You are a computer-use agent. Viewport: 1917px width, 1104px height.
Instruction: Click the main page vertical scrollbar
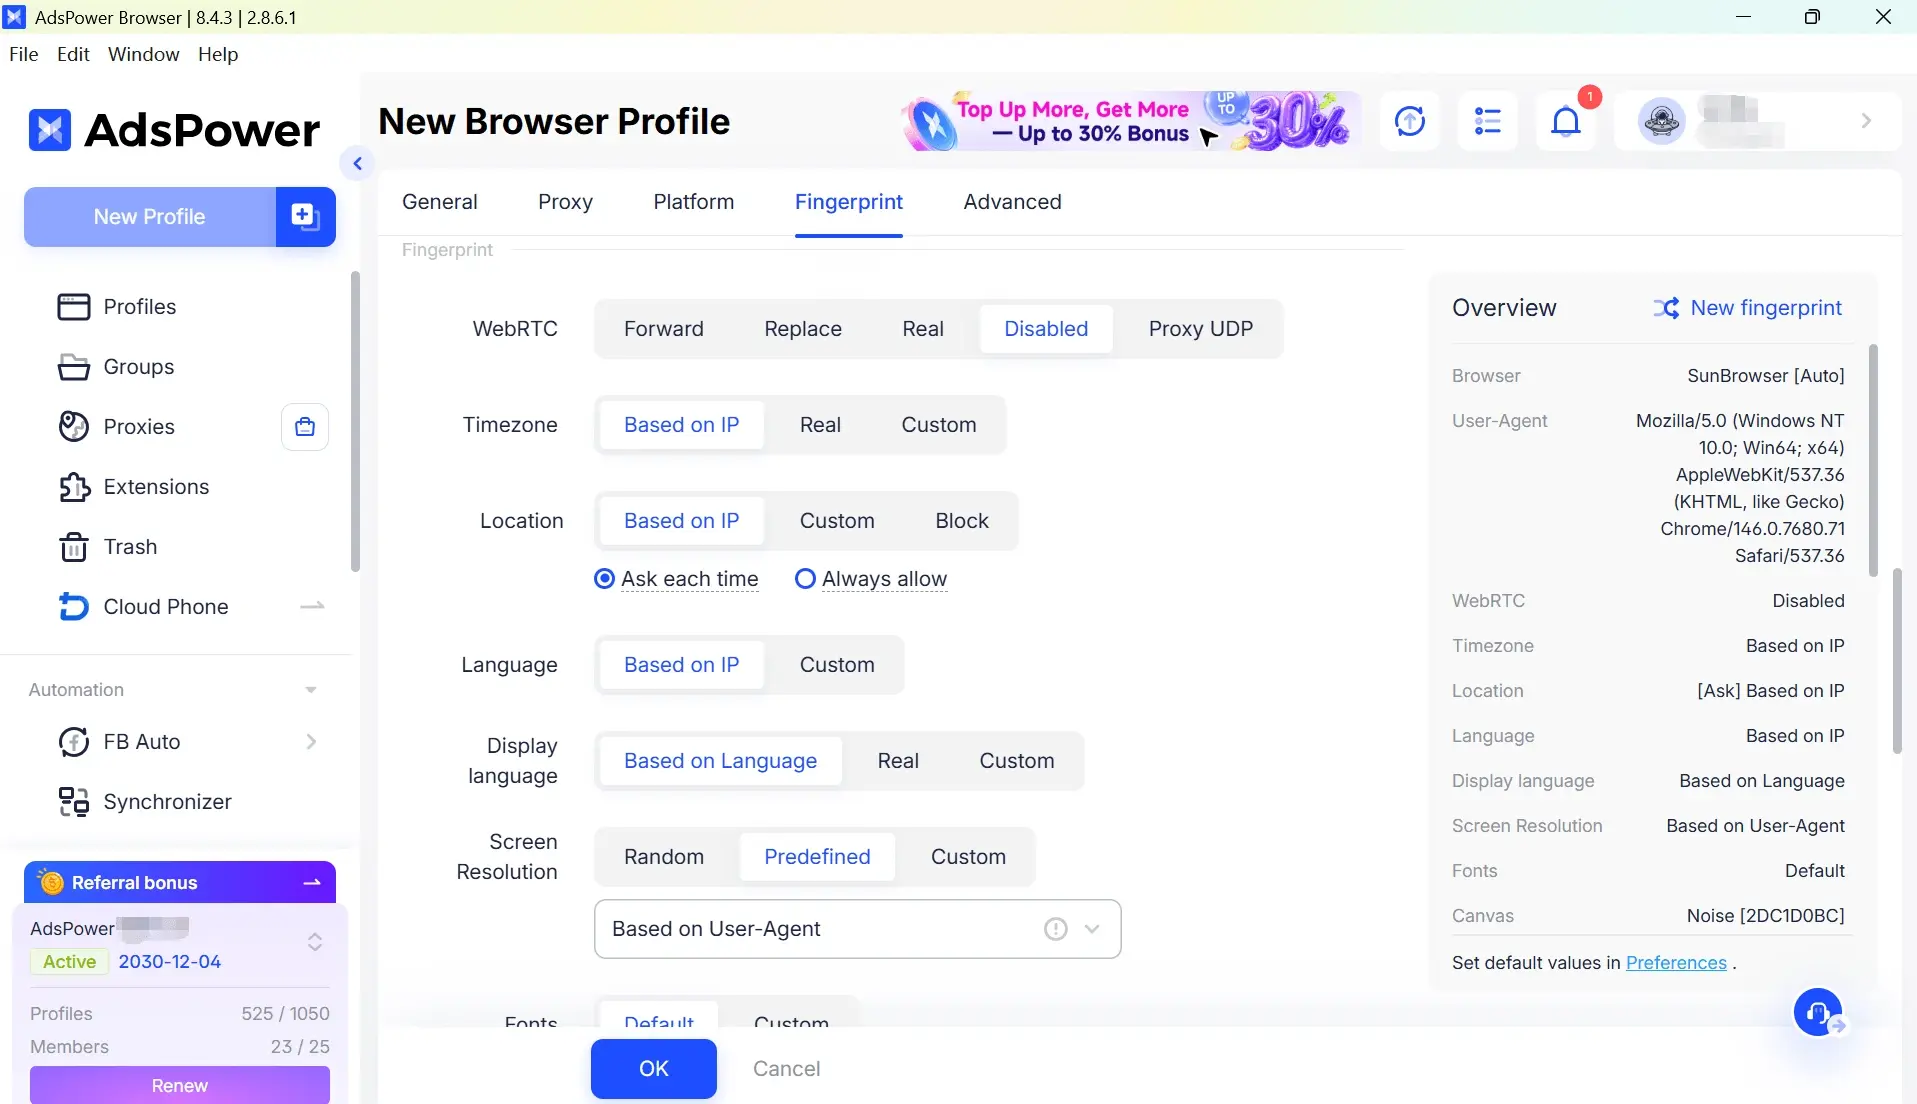point(1897,660)
